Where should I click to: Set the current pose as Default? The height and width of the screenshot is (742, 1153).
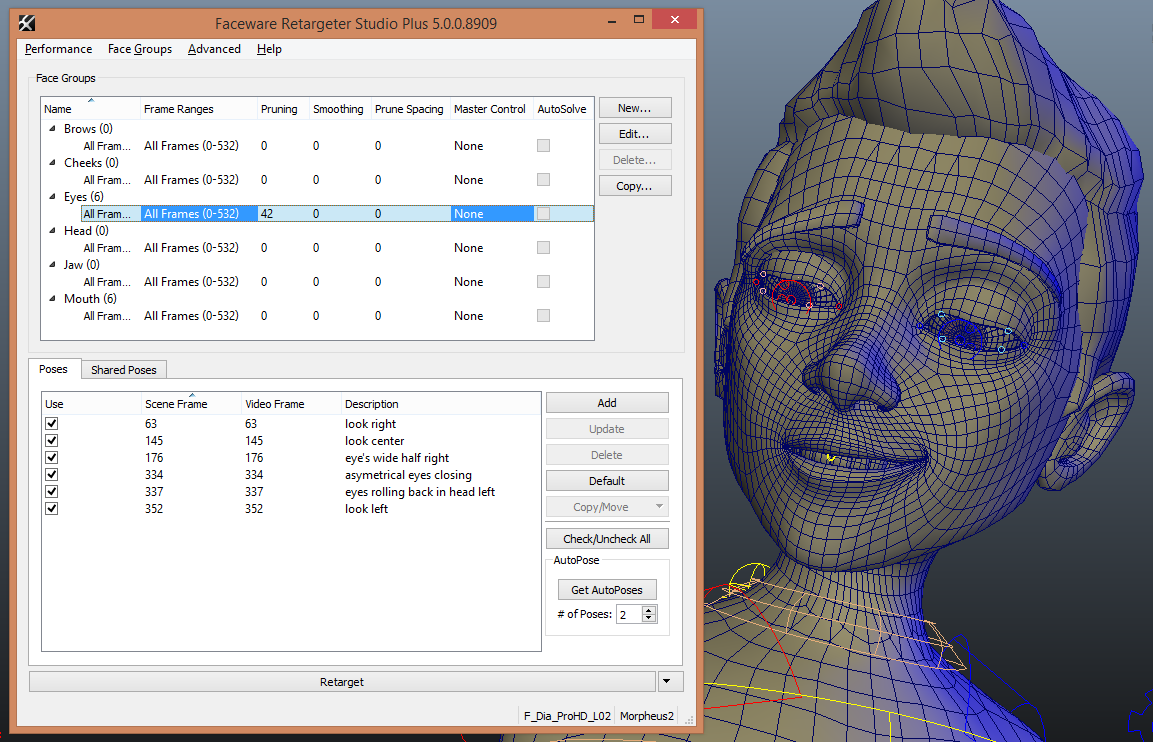(606, 480)
